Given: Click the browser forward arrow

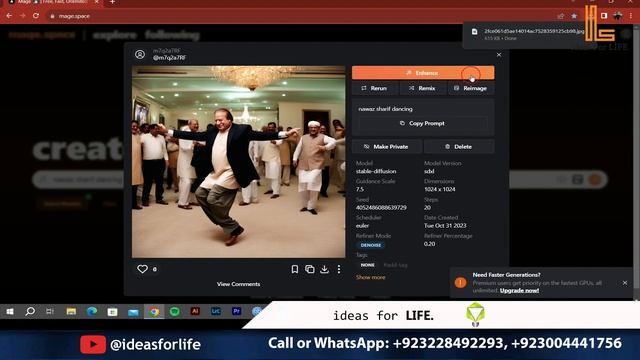Looking at the screenshot, I should point(22,16).
